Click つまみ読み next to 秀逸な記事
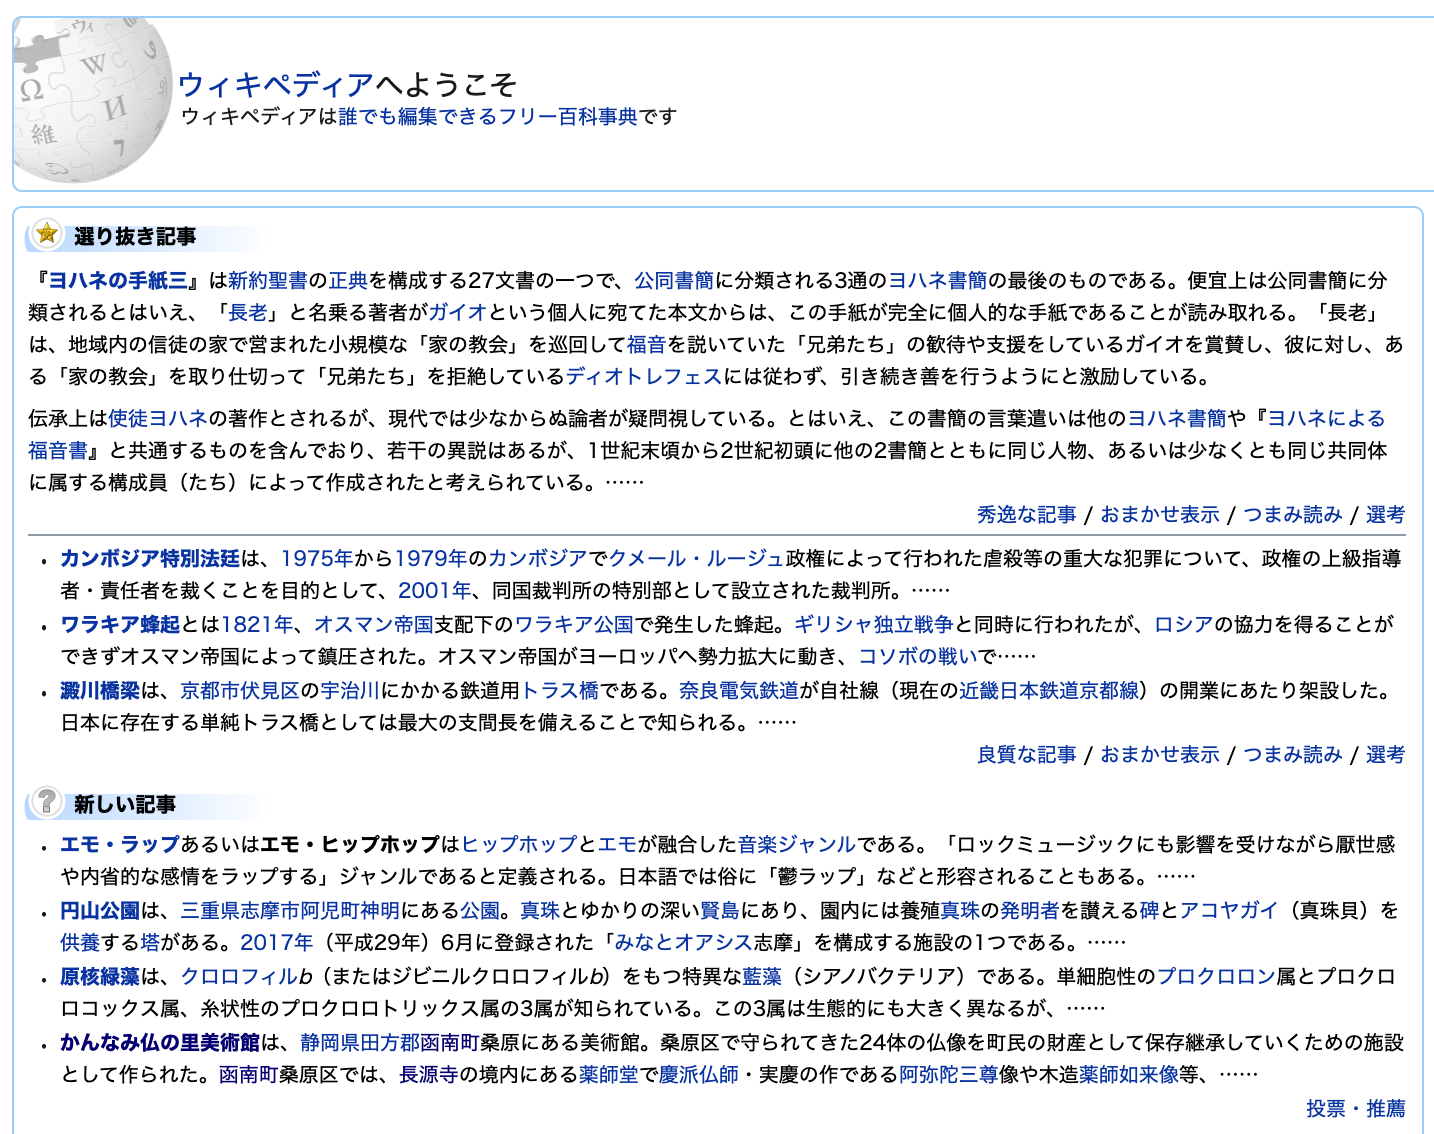Image resolution: width=1434 pixels, height=1134 pixels. (x=1293, y=515)
